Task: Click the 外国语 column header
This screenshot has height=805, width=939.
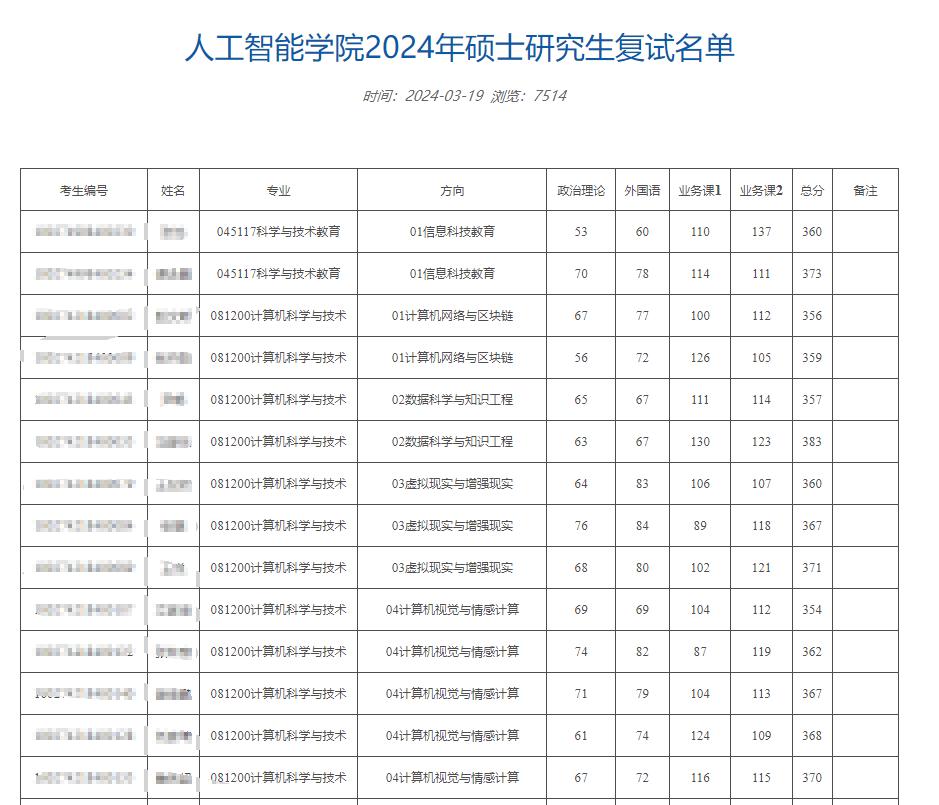Action: (x=642, y=190)
